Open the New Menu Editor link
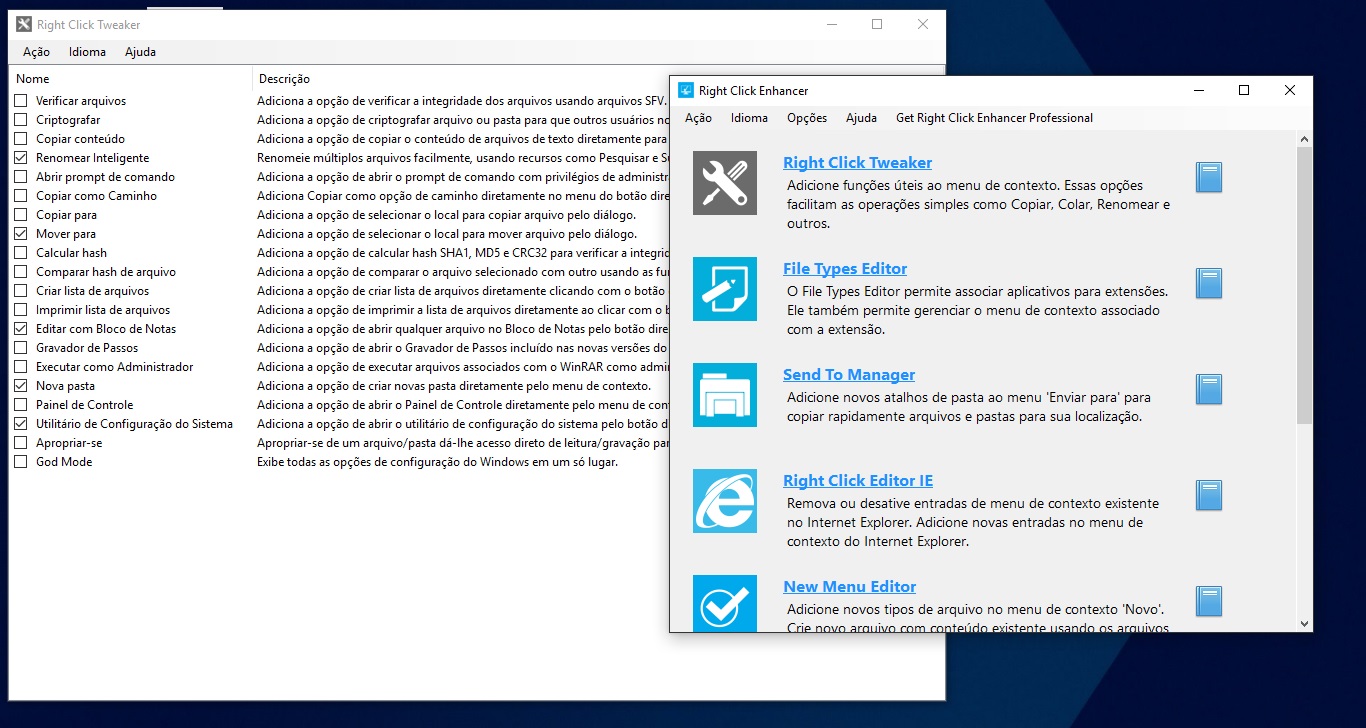The width and height of the screenshot is (1366, 728). click(849, 587)
